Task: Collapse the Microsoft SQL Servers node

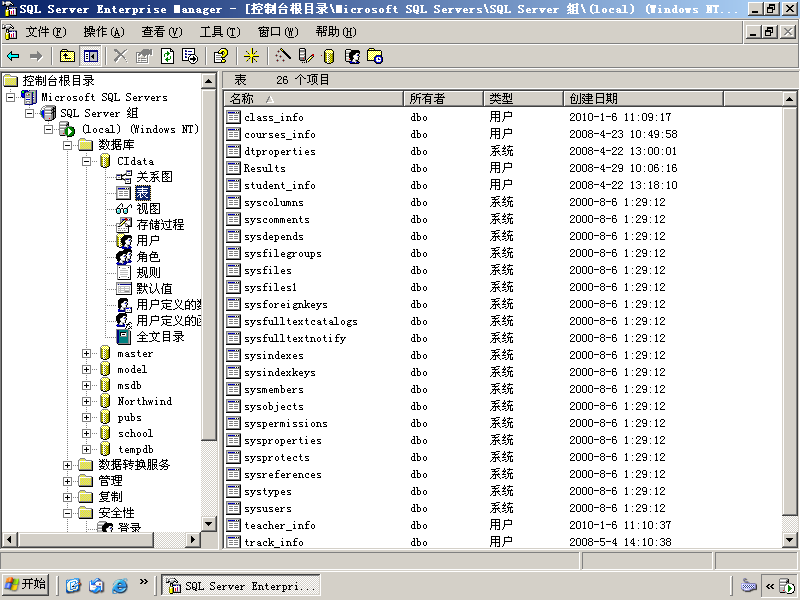Action: (10, 97)
